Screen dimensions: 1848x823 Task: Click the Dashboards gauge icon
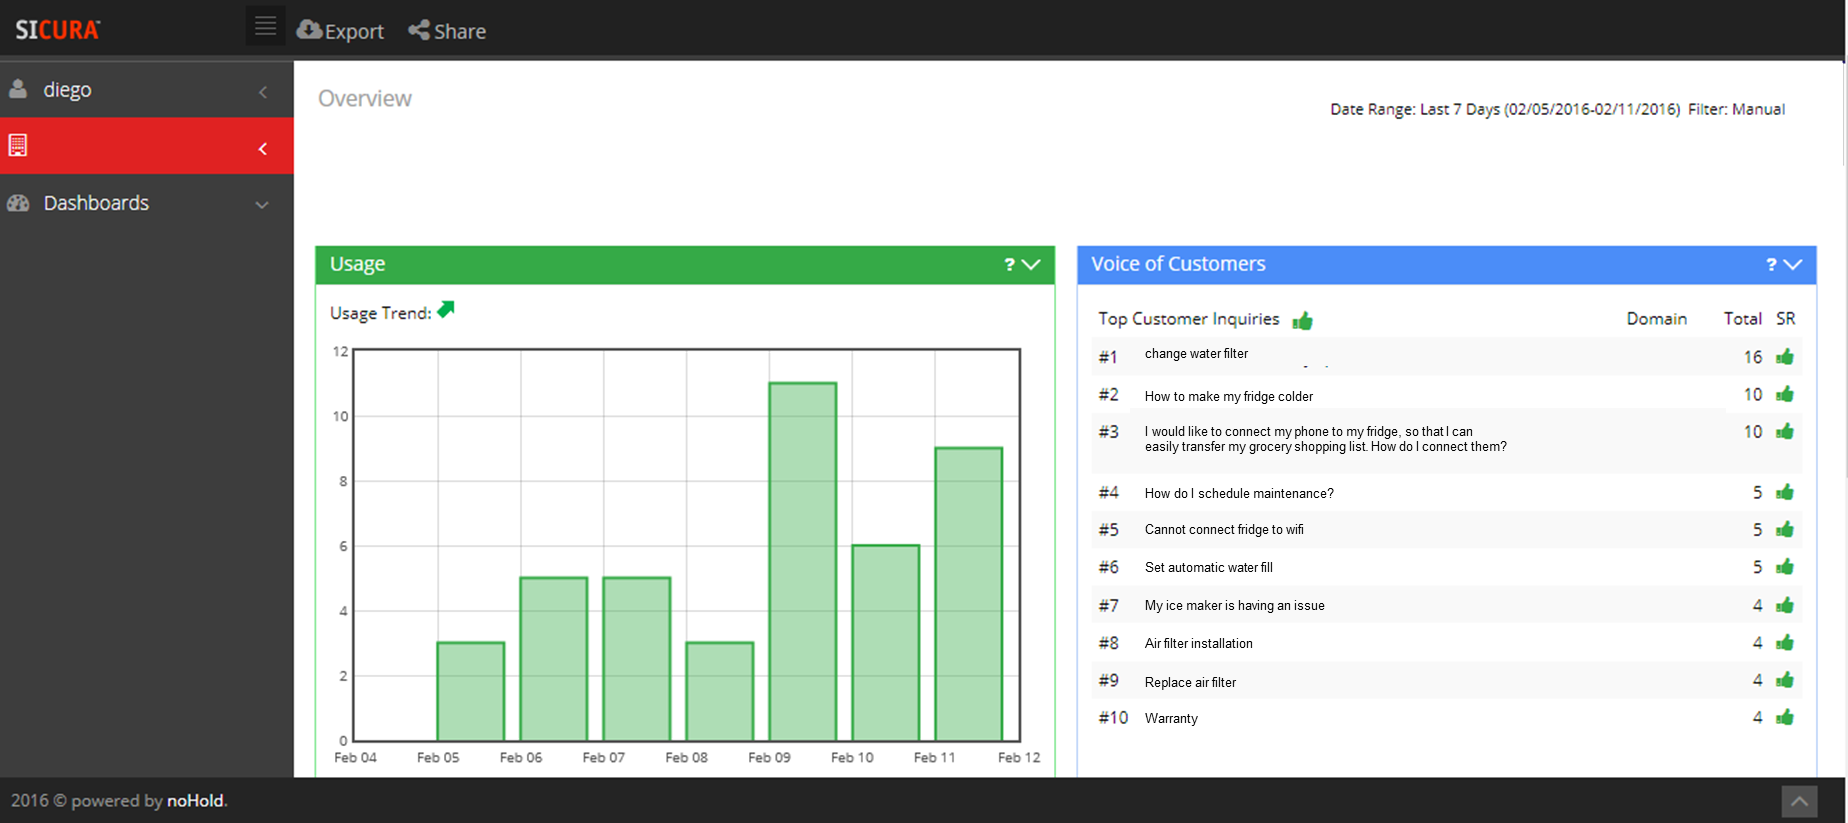coord(18,203)
